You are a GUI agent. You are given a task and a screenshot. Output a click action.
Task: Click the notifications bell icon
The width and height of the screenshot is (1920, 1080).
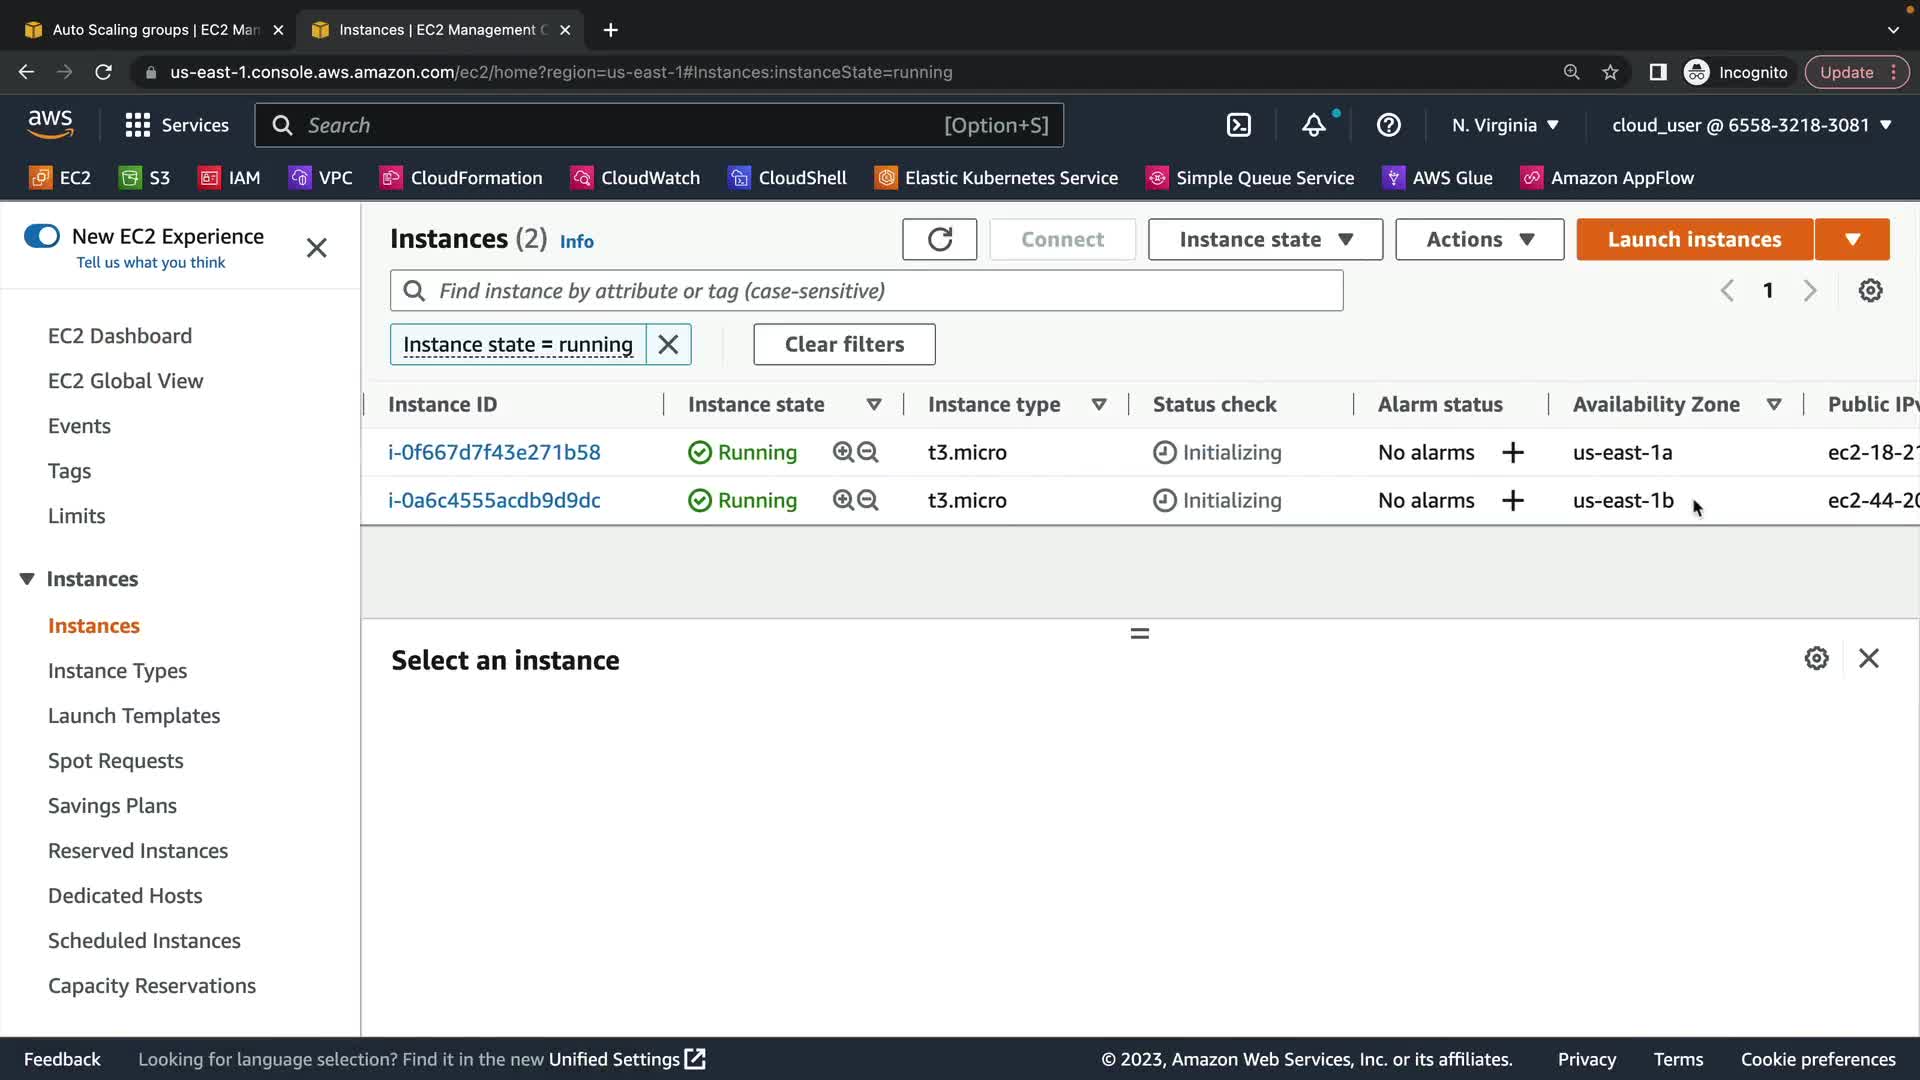tap(1313, 125)
